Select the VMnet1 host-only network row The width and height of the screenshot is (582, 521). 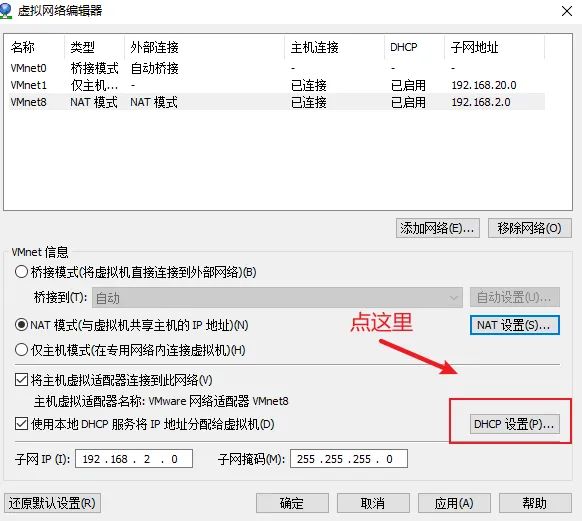pyautogui.click(x=277, y=85)
